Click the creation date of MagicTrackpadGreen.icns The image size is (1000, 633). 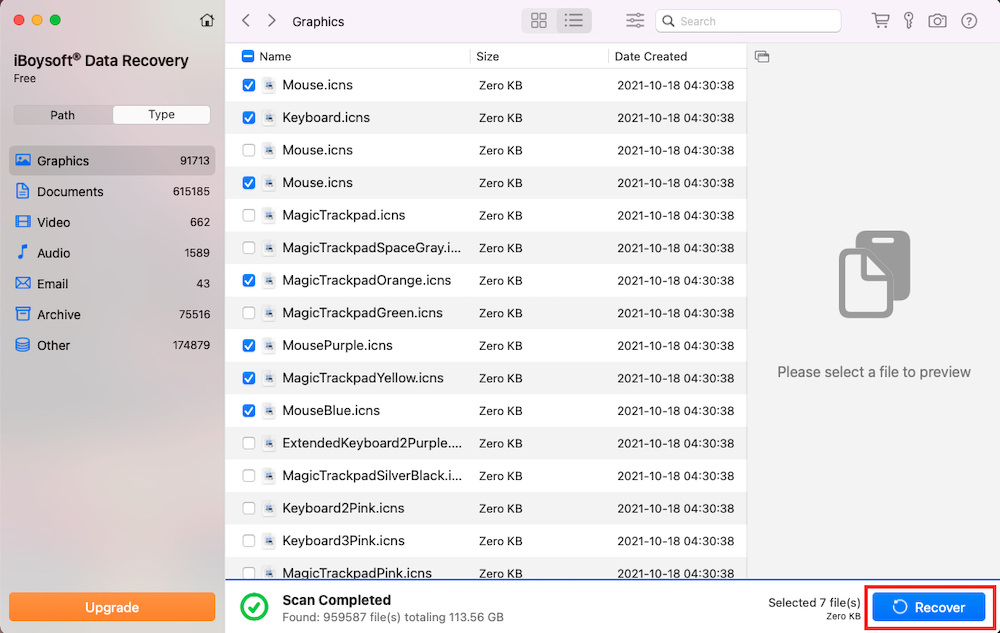tap(675, 313)
